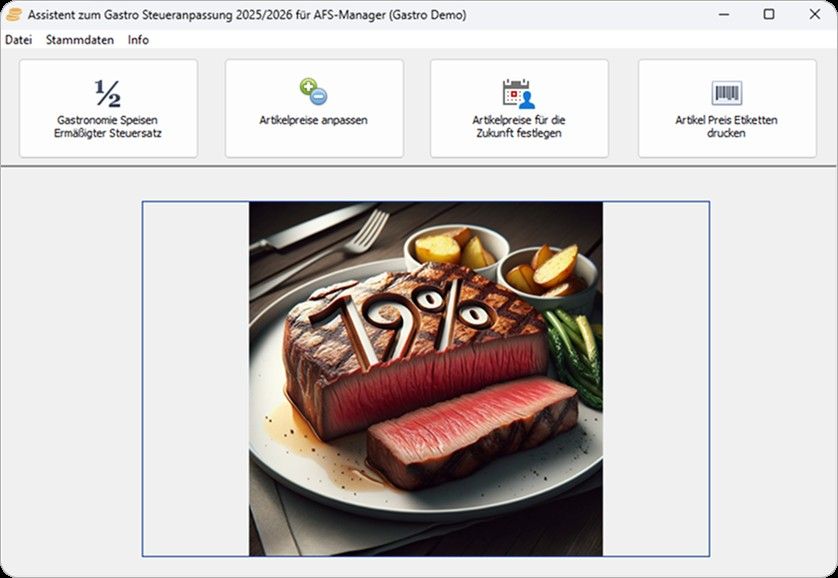Click the AFS app icon in title bar
Image resolution: width=838 pixels, height=578 pixels.
point(14,15)
